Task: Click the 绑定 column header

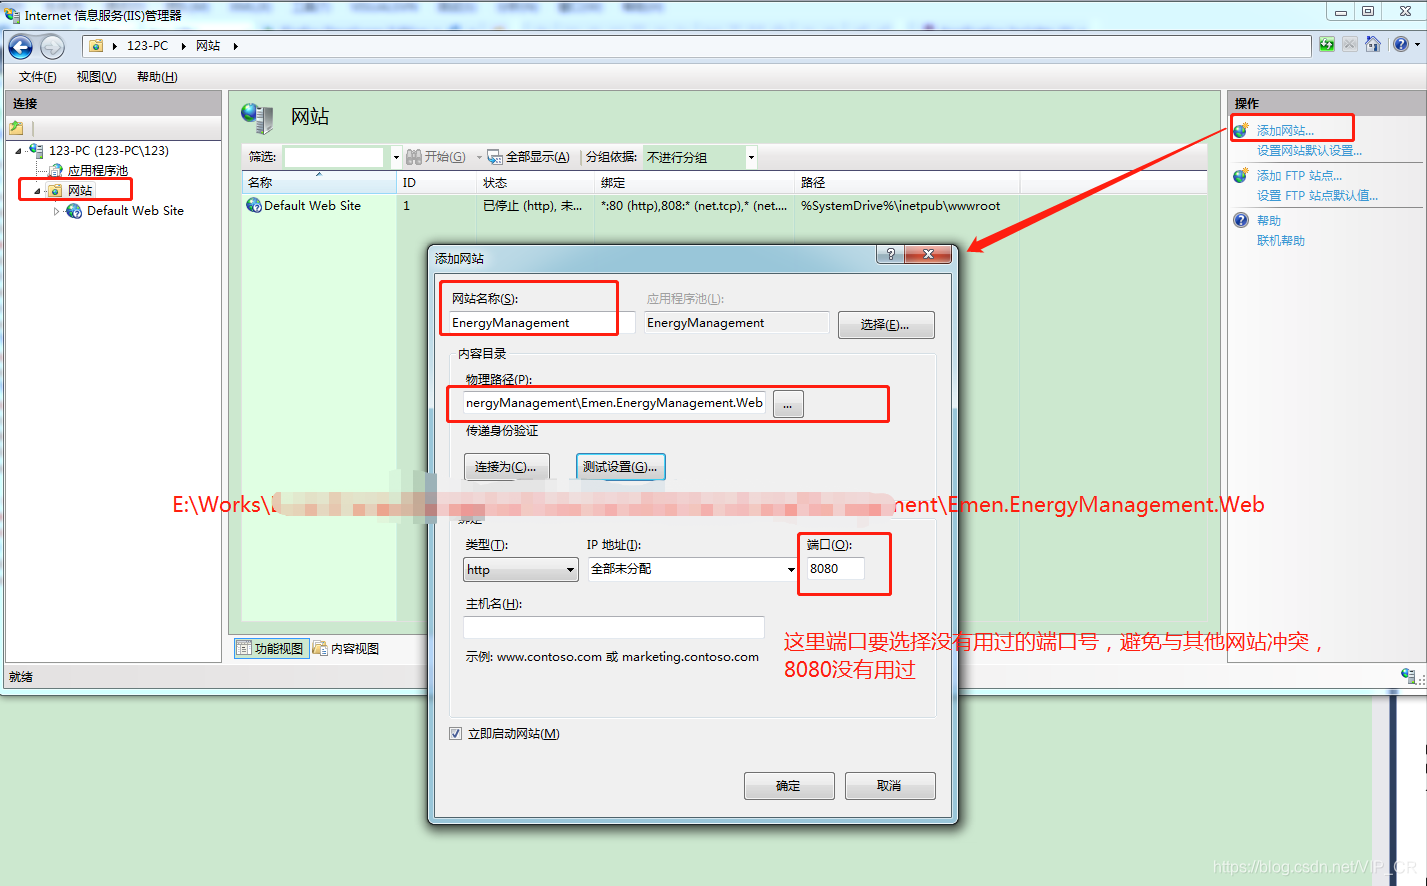Action: click(695, 183)
